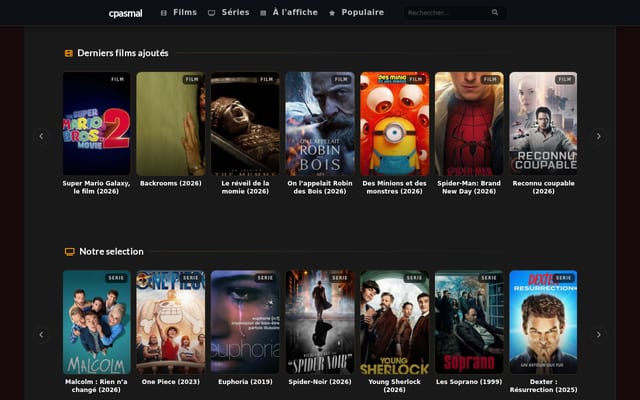Image resolution: width=640 pixels, height=400 pixels.
Task: Click title Spider-Man: Brand New Day (2026)
Action: 469,187
